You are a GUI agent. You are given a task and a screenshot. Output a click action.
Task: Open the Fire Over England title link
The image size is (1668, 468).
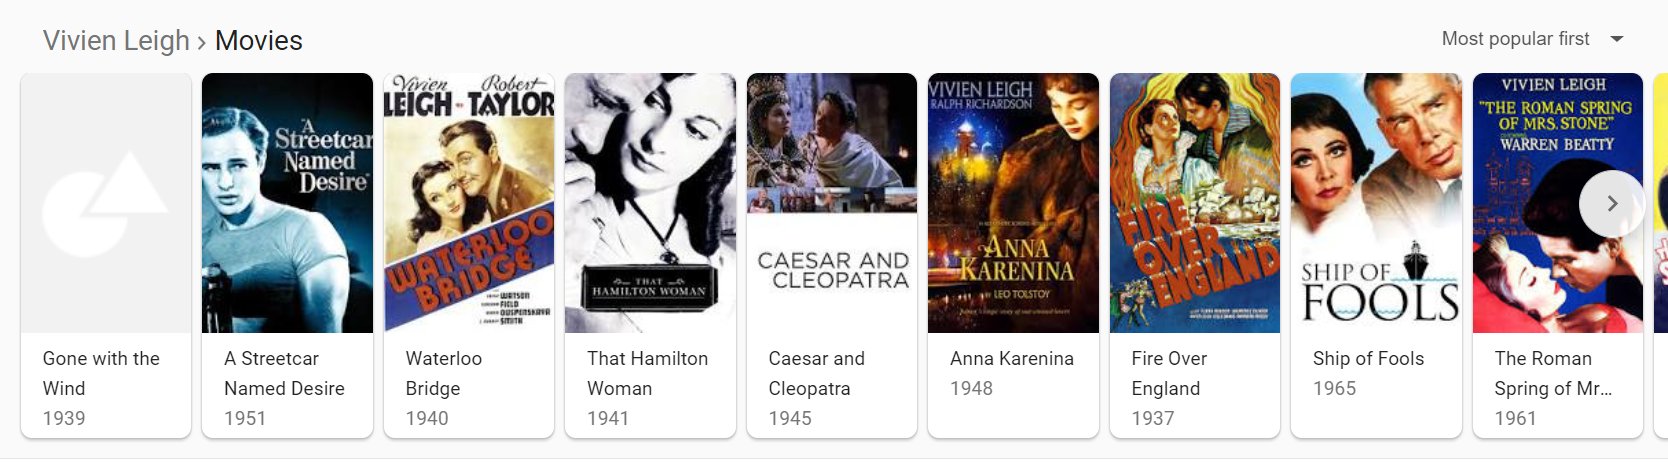[1169, 373]
